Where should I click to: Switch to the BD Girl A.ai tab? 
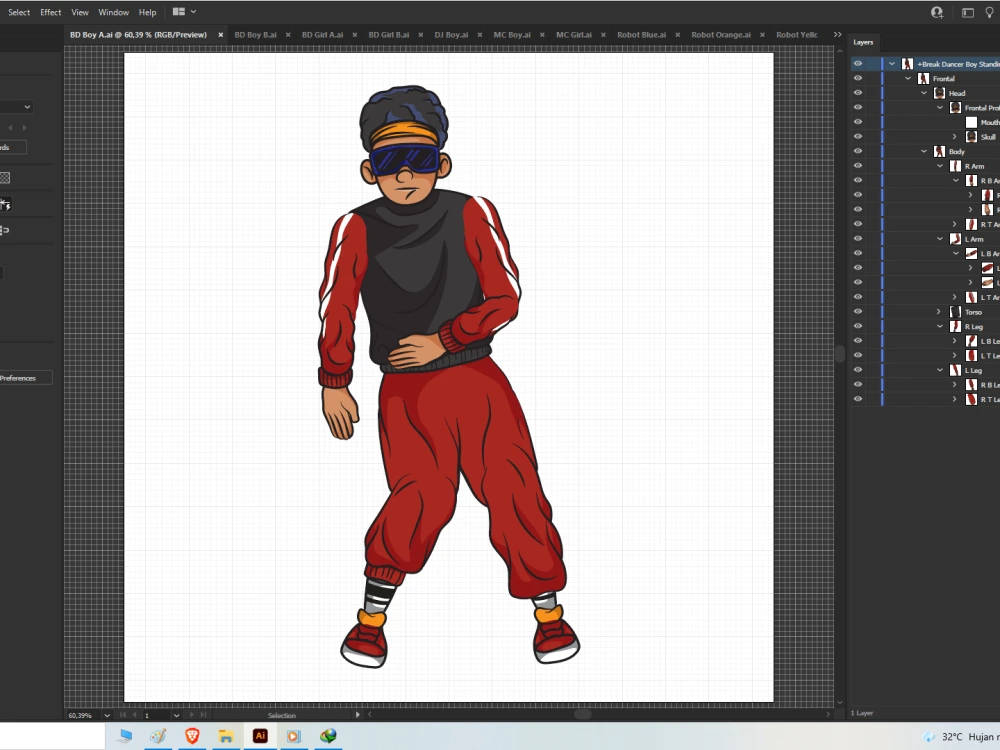click(x=322, y=34)
